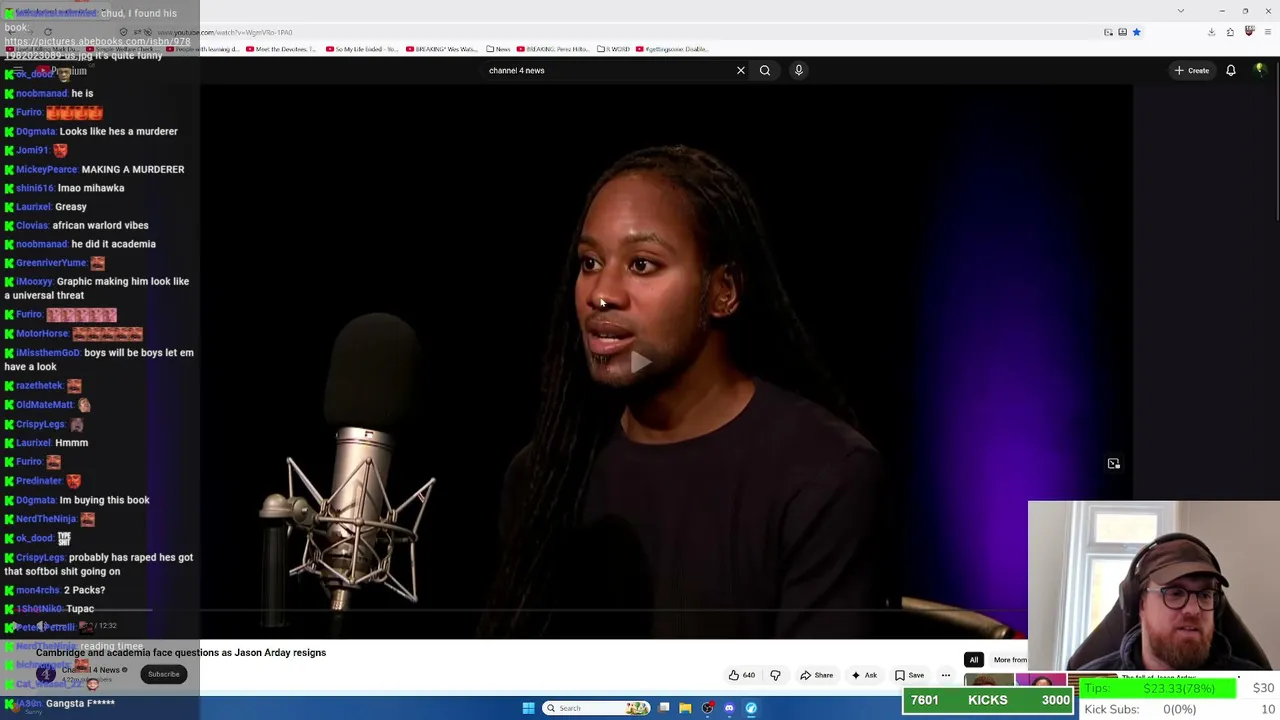This screenshot has width=1280, height=720.
Task: Click chat username 'GreenriverYume'
Action: 50,263
